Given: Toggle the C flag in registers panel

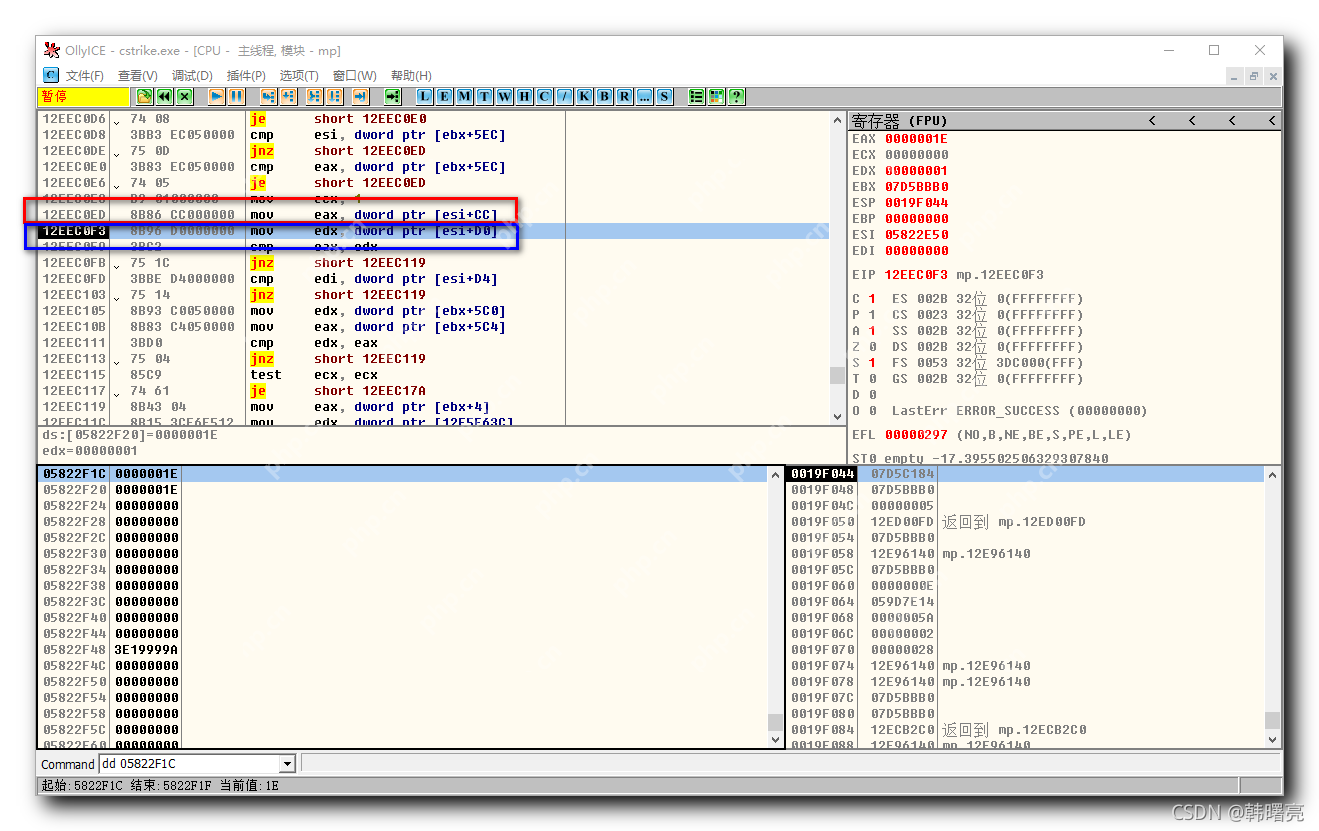Looking at the screenshot, I should point(866,298).
